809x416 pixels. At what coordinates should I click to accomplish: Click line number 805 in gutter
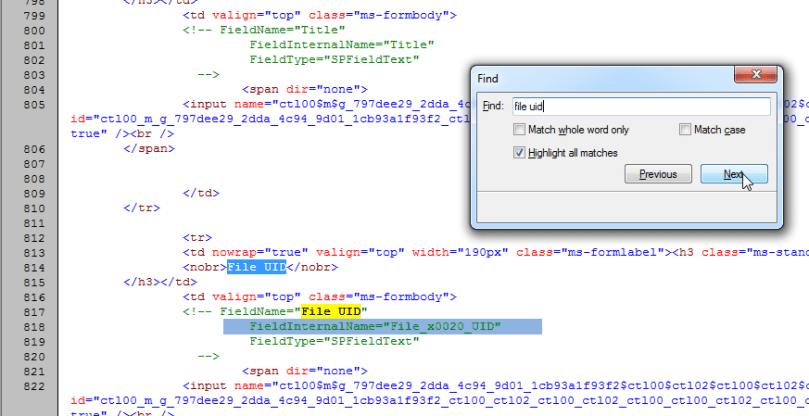tap(33, 103)
